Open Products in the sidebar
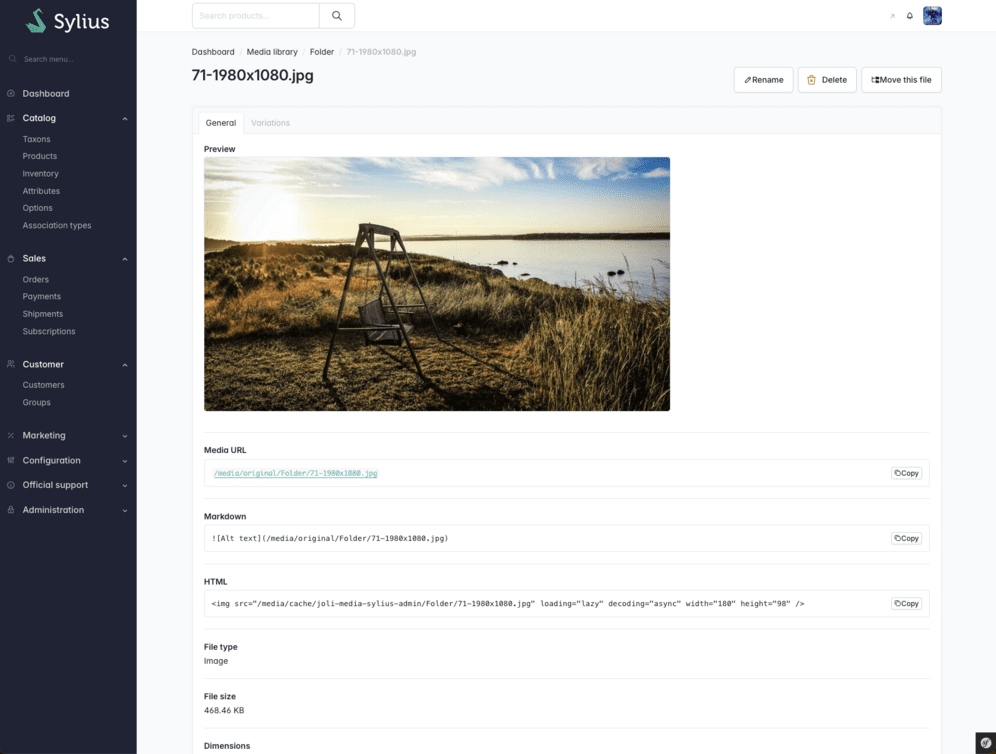Image resolution: width=996 pixels, height=754 pixels. click(x=39, y=156)
